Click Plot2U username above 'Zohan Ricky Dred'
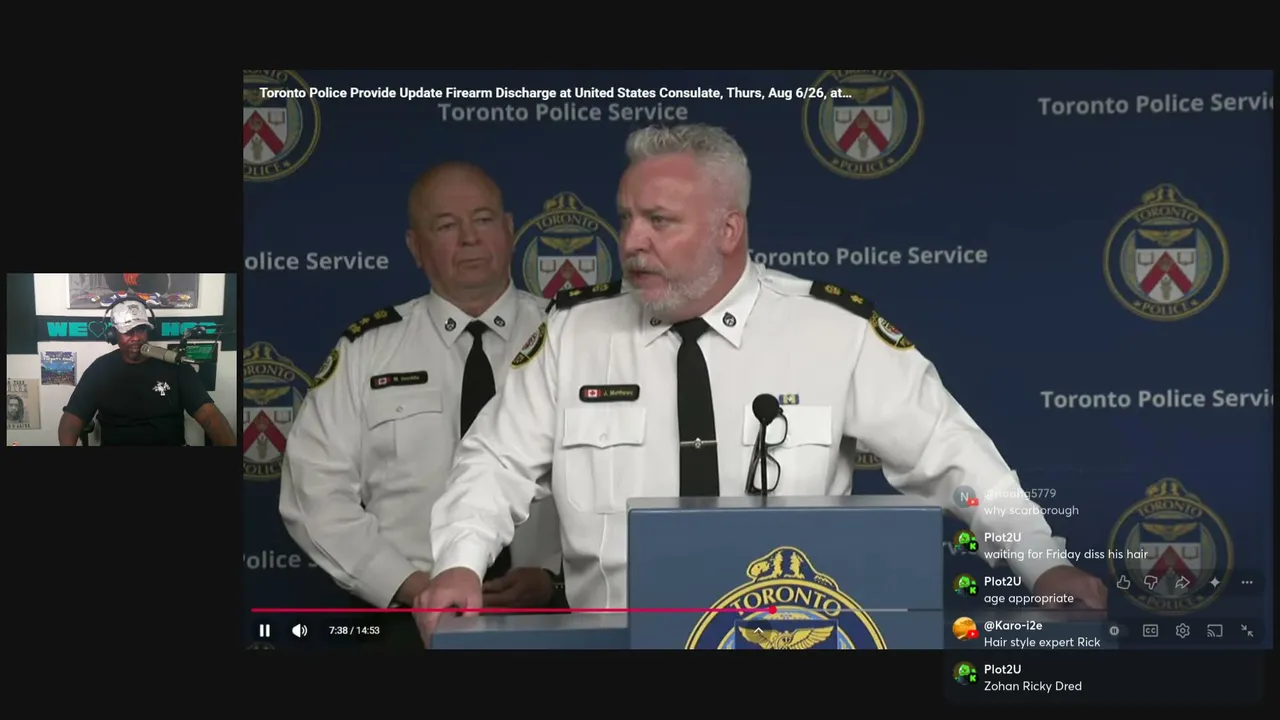Screen dimensions: 1280x720 [x=1002, y=670]
